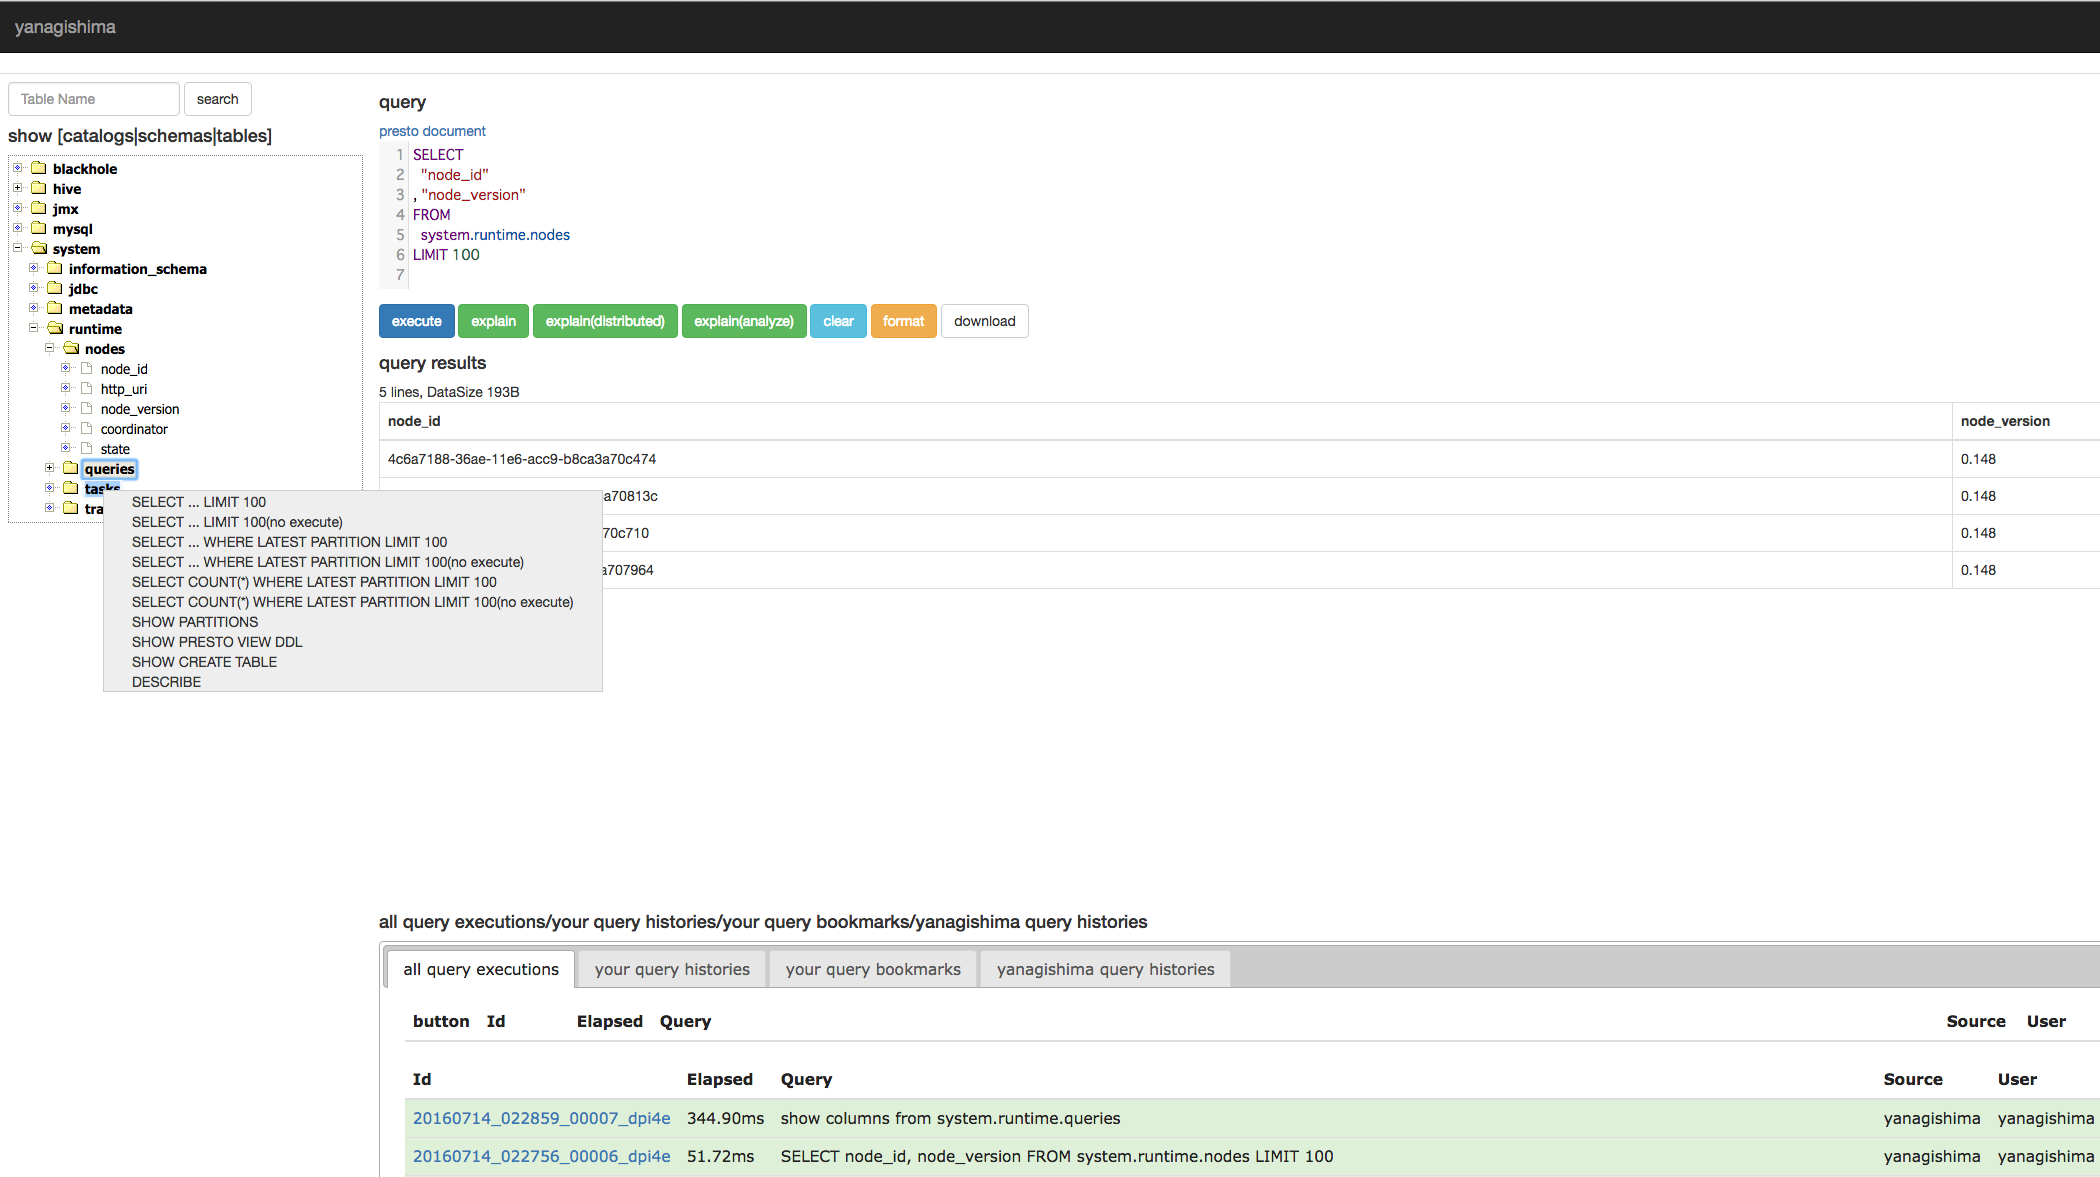This screenshot has height=1177, width=2100.
Task: Click the hive catalog folder icon
Action: point(39,188)
